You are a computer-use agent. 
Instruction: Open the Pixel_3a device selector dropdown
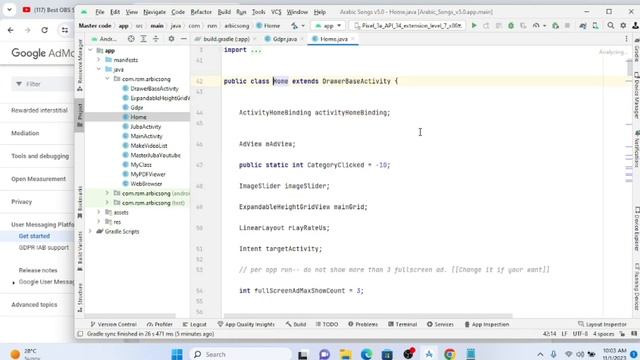(408, 26)
